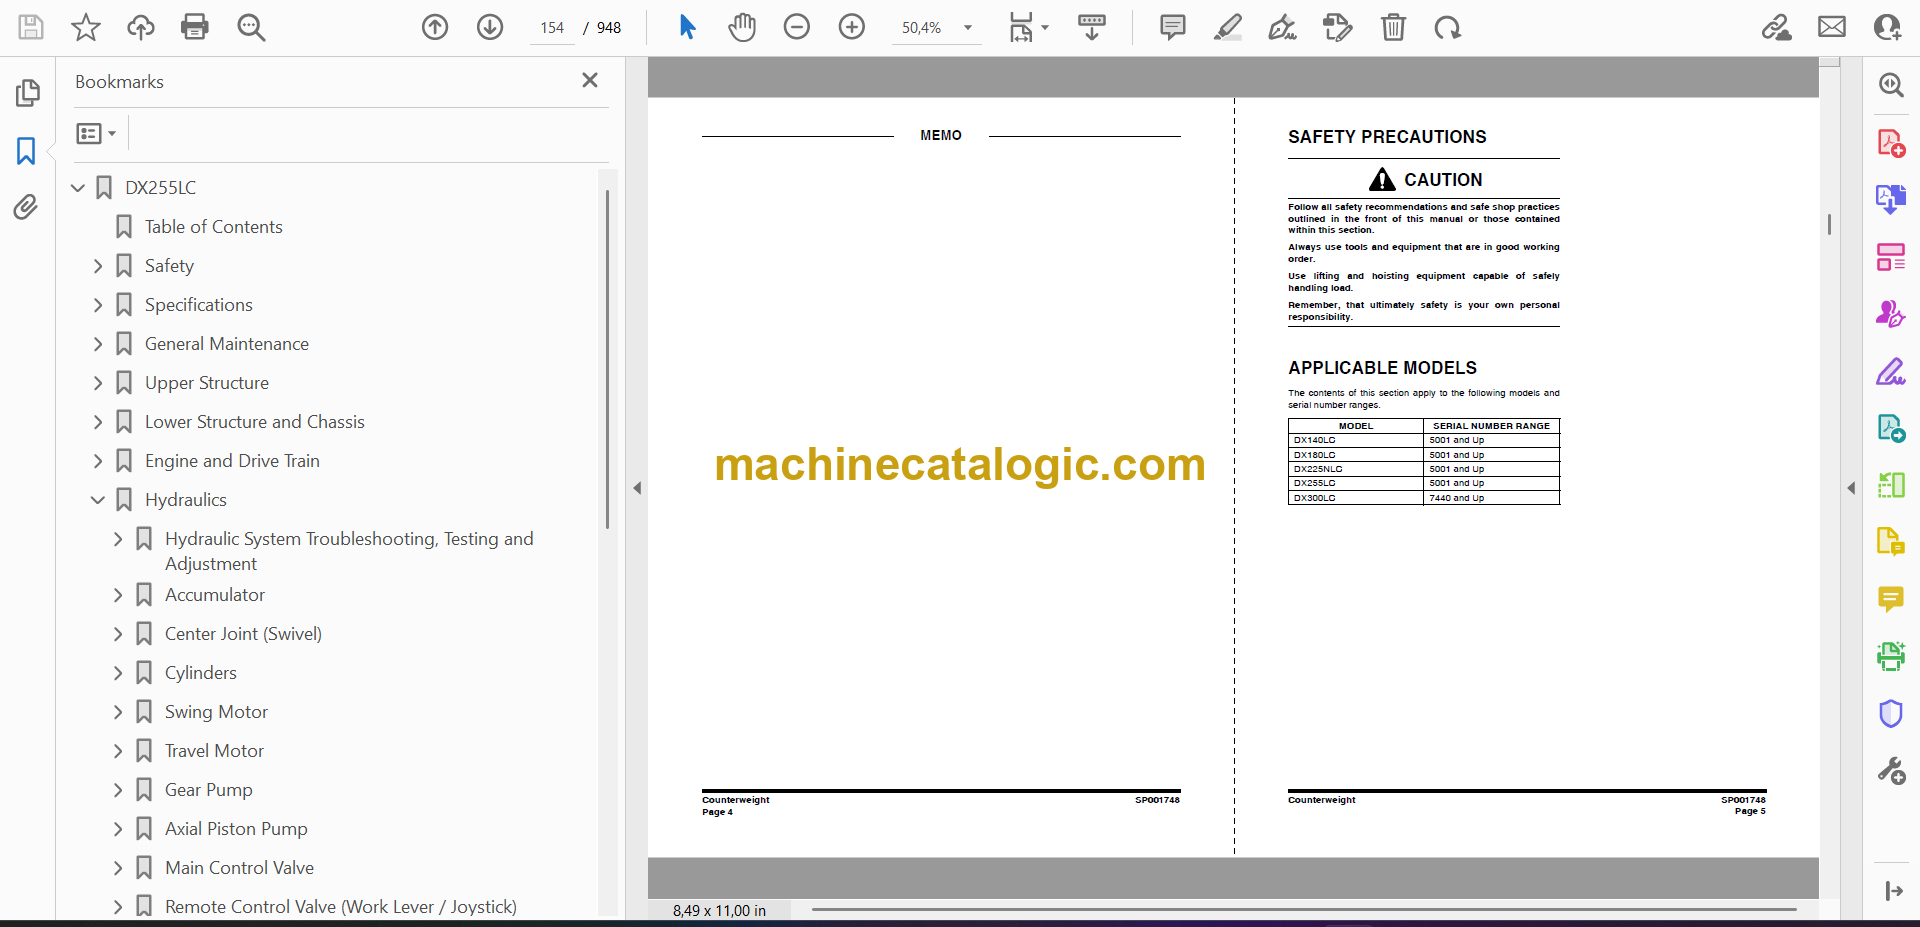Select the Accumulator bookmark
Viewport: 1920px width, 927px height.
(x=215, y=595)
